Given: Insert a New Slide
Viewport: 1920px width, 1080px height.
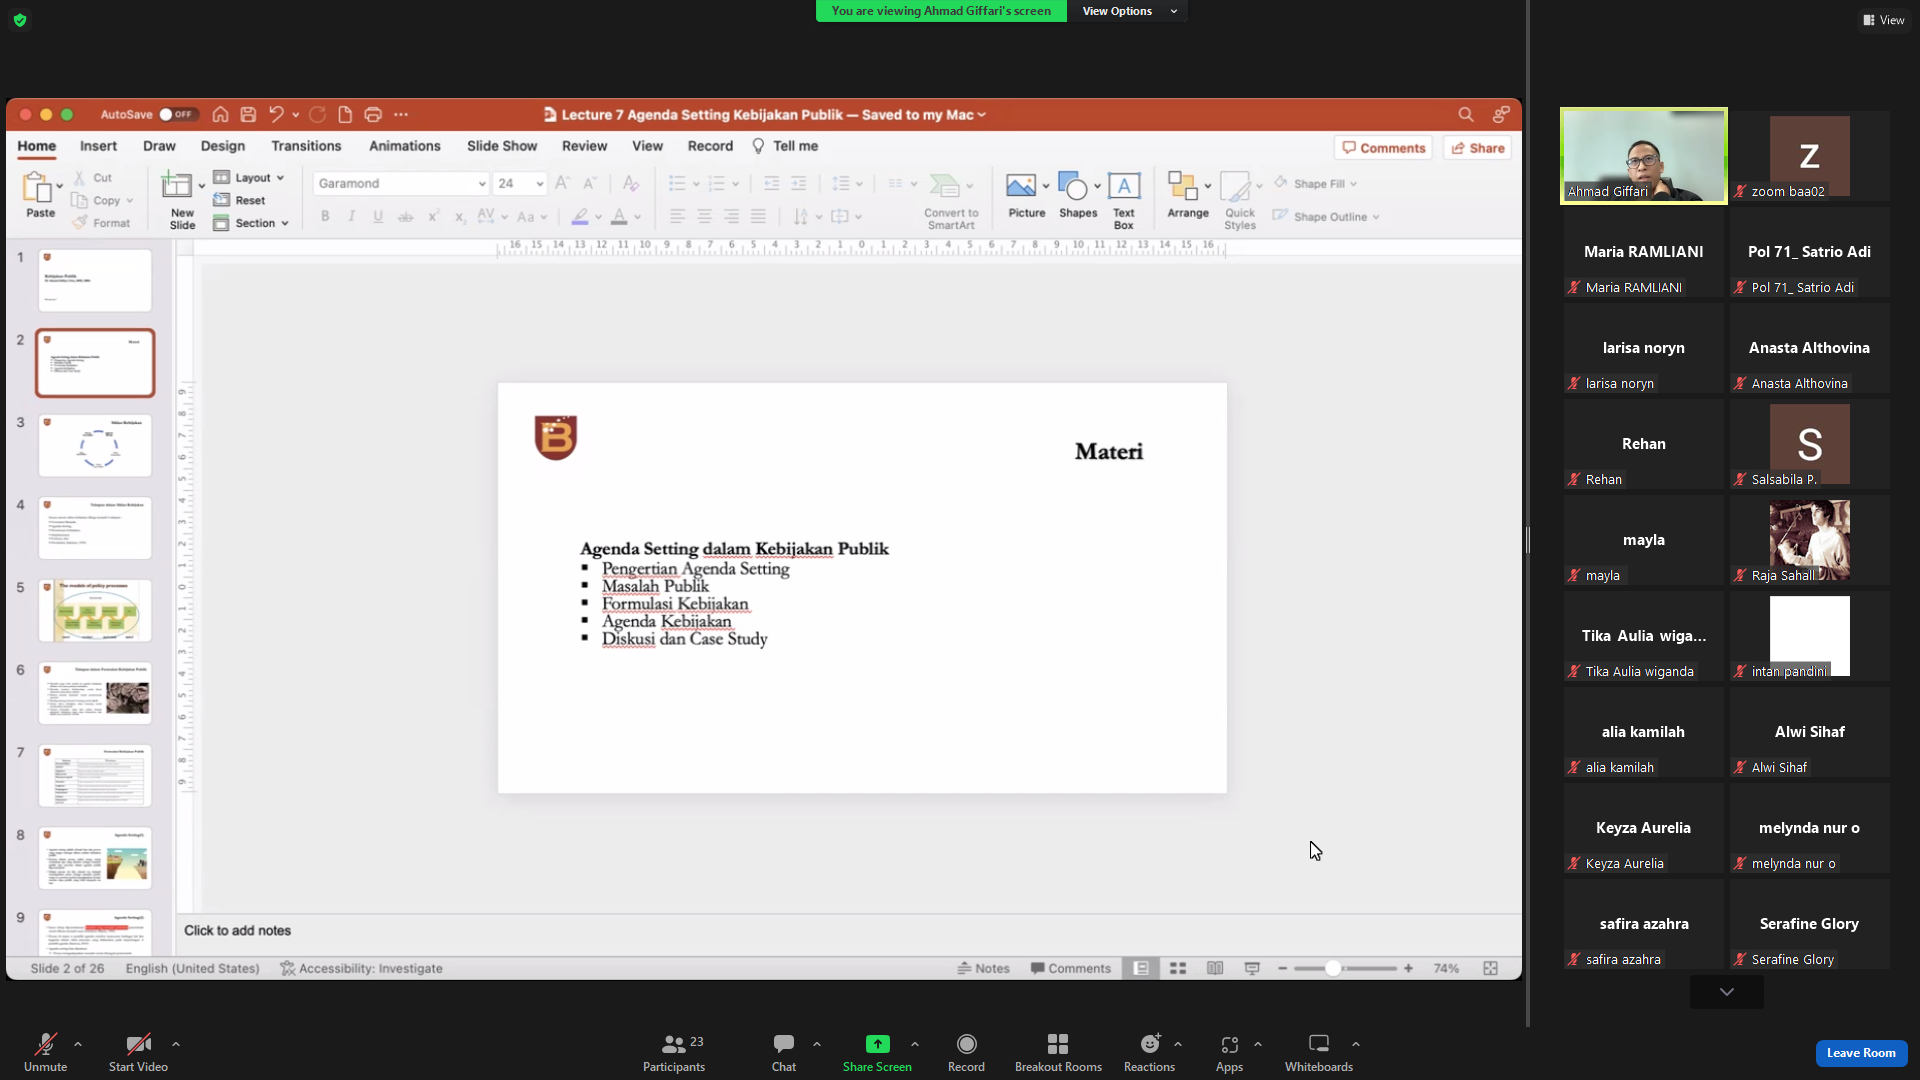Looking at the screenshot, I should pos(182,200).
